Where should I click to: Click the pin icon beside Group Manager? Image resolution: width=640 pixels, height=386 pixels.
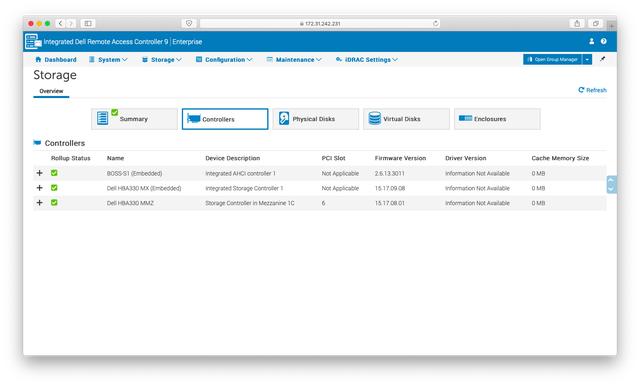[602, 59]
